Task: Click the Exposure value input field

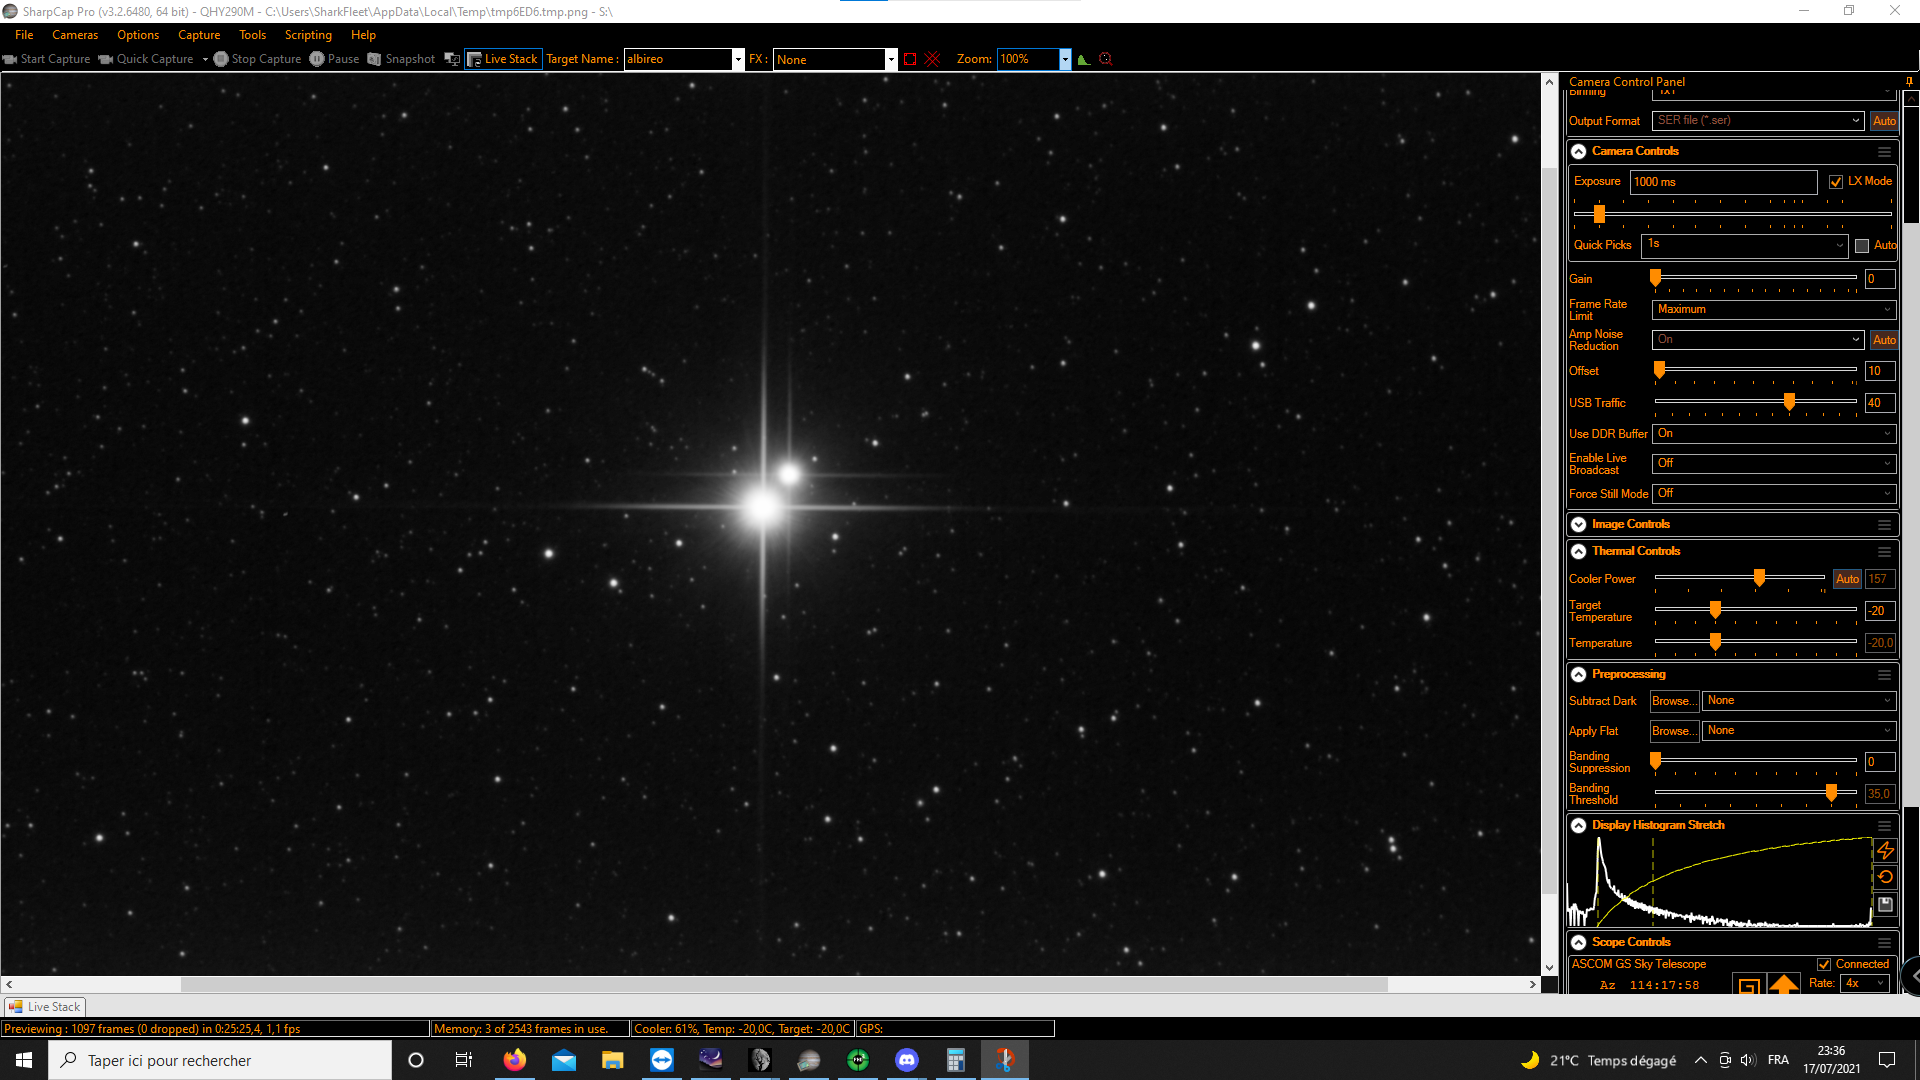Action: [1724, 182]
